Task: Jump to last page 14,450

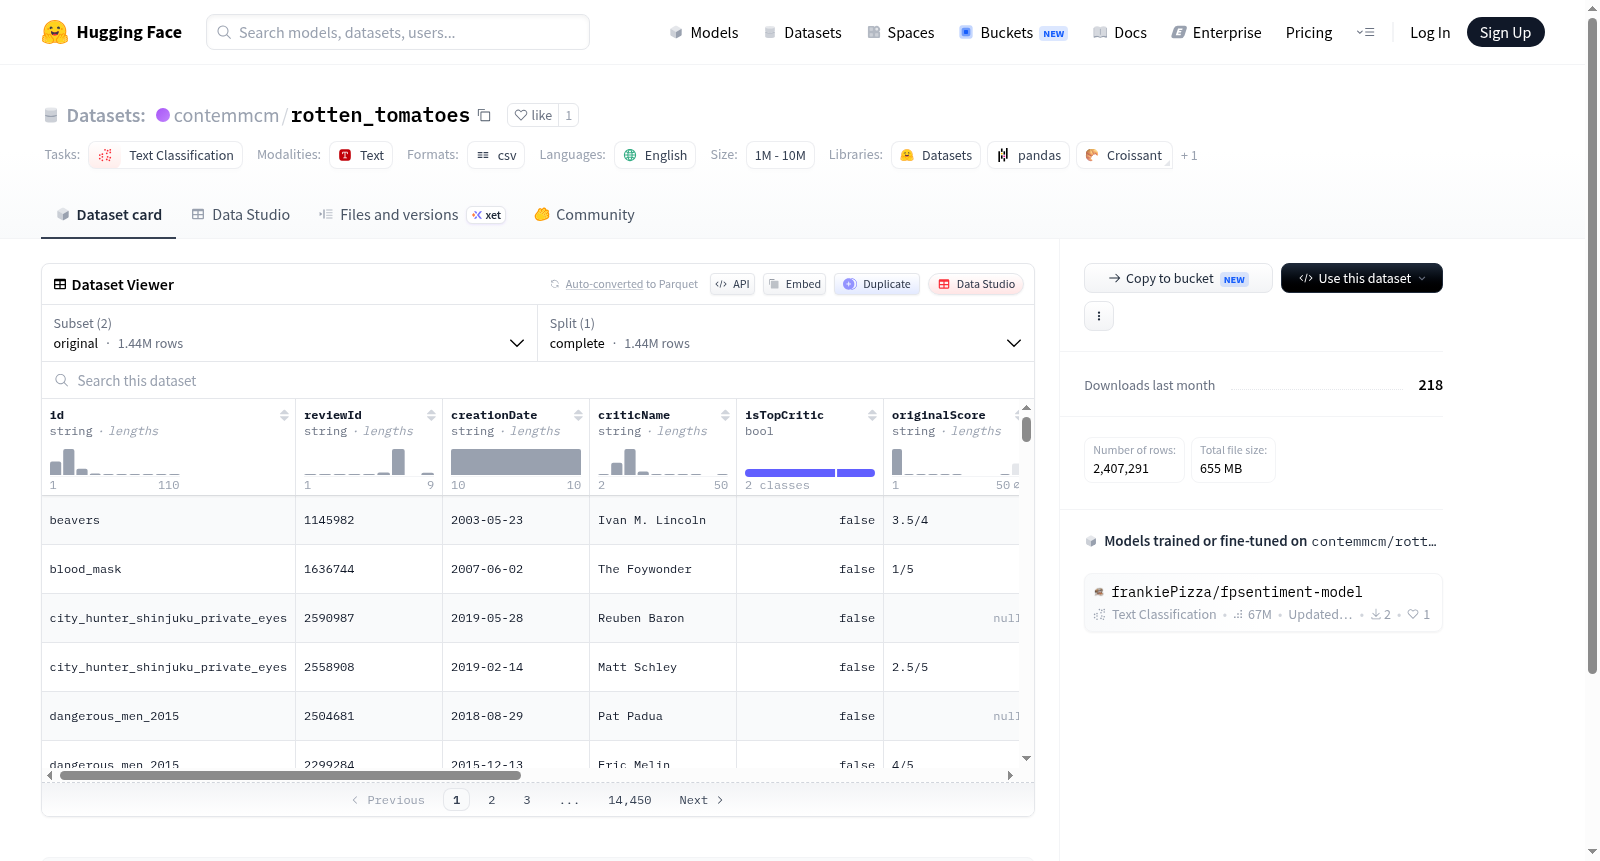Action: pyautogui.click(x=630, y=800)
